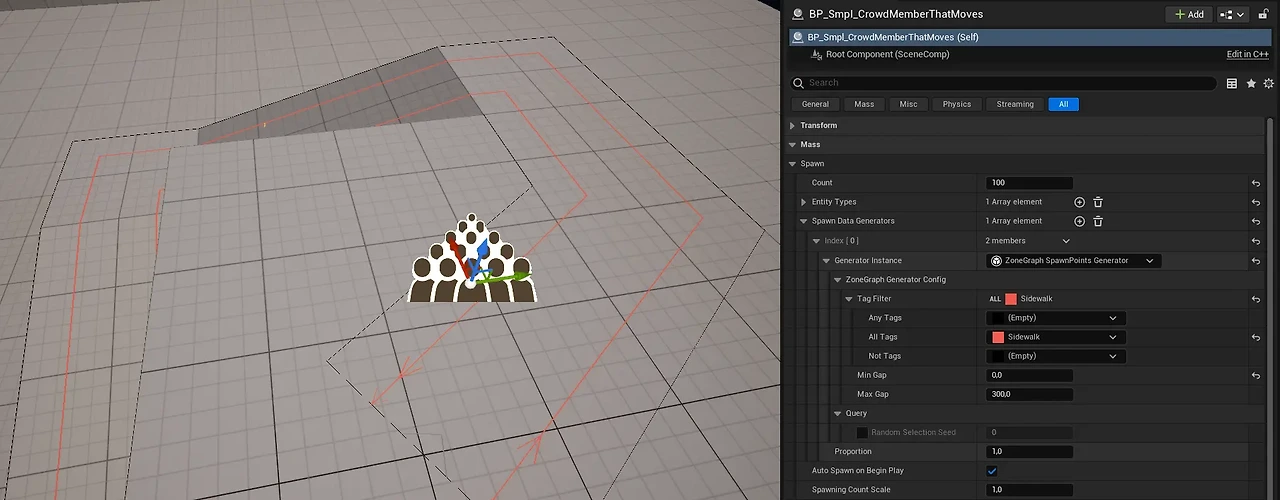Uncheck Auto Spawn on Begin Play
This screenshot has width=1280, height=500.
pyautogui.click(x=992, y=471)
